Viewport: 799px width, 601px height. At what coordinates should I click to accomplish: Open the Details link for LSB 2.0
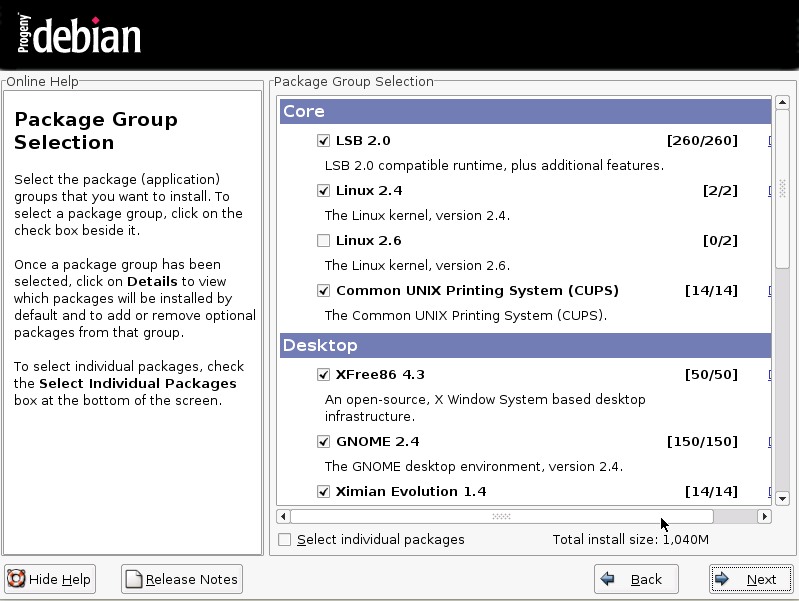click(x=769, y=140)
